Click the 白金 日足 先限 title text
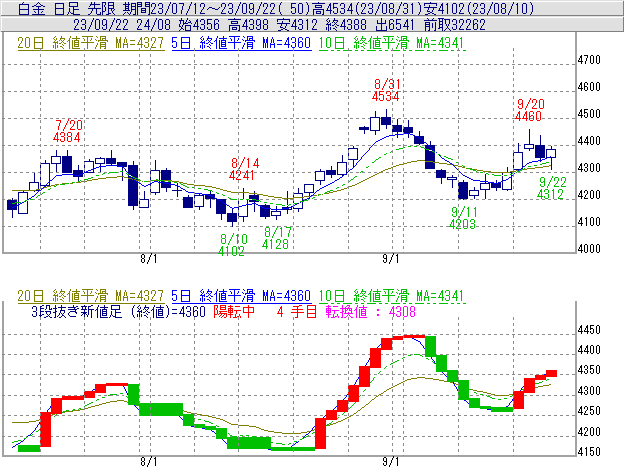Image resolution: width=624 pixels, height=475 pixels. [x=66, y=8]
